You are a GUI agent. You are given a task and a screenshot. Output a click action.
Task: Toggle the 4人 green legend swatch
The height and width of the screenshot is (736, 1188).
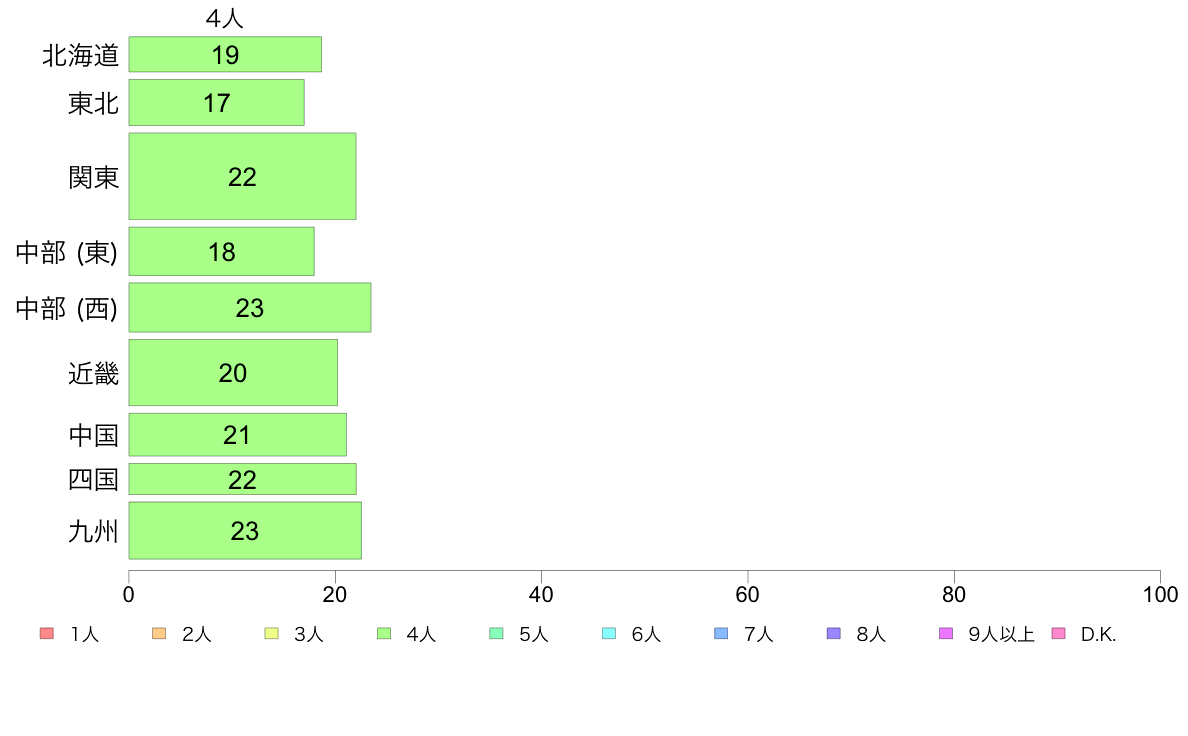click(384, 634)
